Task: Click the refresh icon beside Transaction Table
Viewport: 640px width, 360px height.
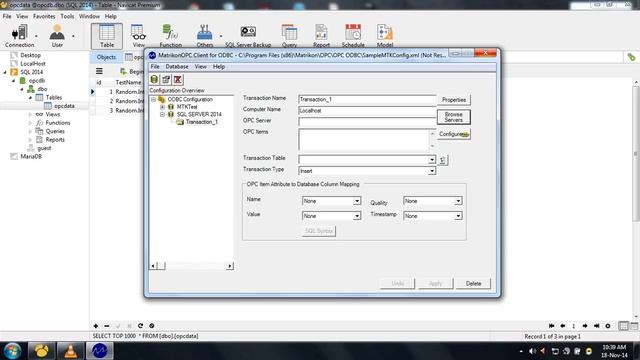Action: coord(443,160)
